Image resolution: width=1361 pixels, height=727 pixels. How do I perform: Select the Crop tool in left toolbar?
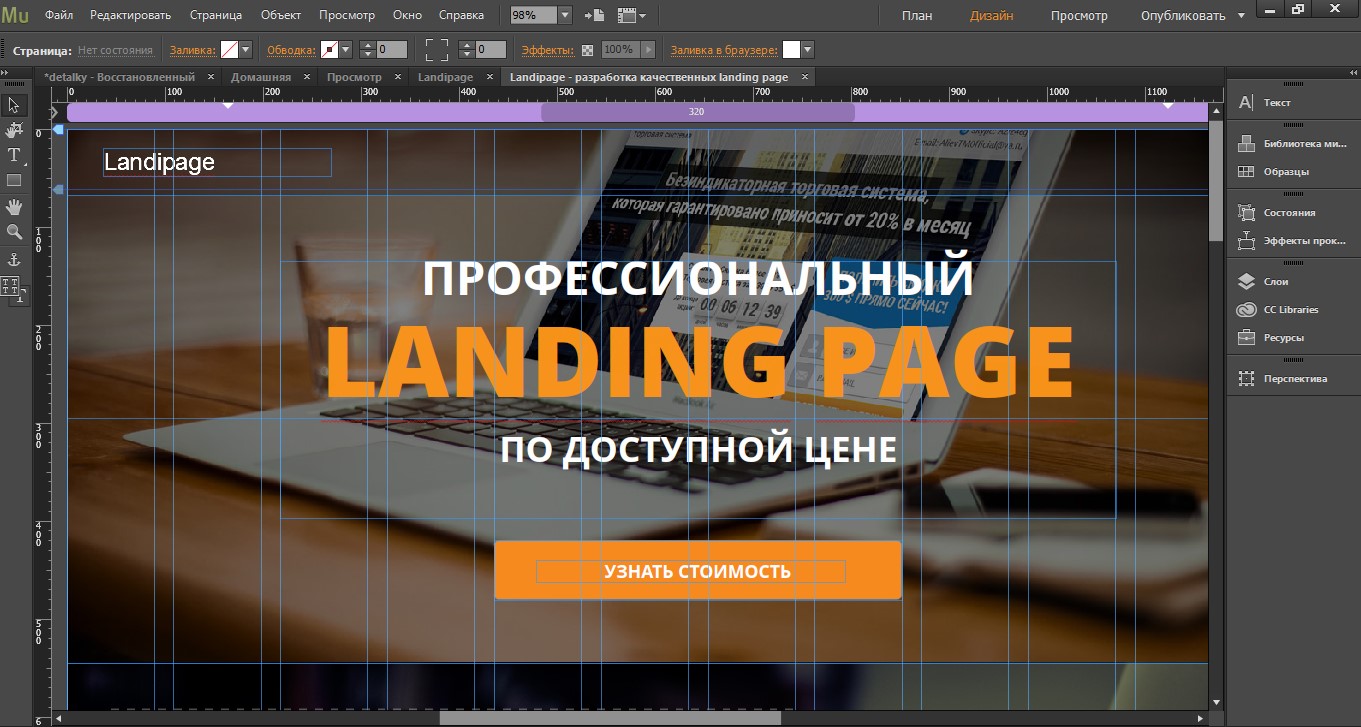[x=14, y=130]
